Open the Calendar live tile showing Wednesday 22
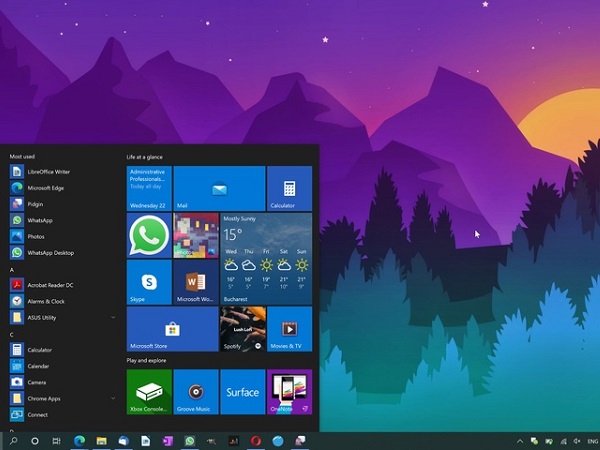 click(149, 188)
